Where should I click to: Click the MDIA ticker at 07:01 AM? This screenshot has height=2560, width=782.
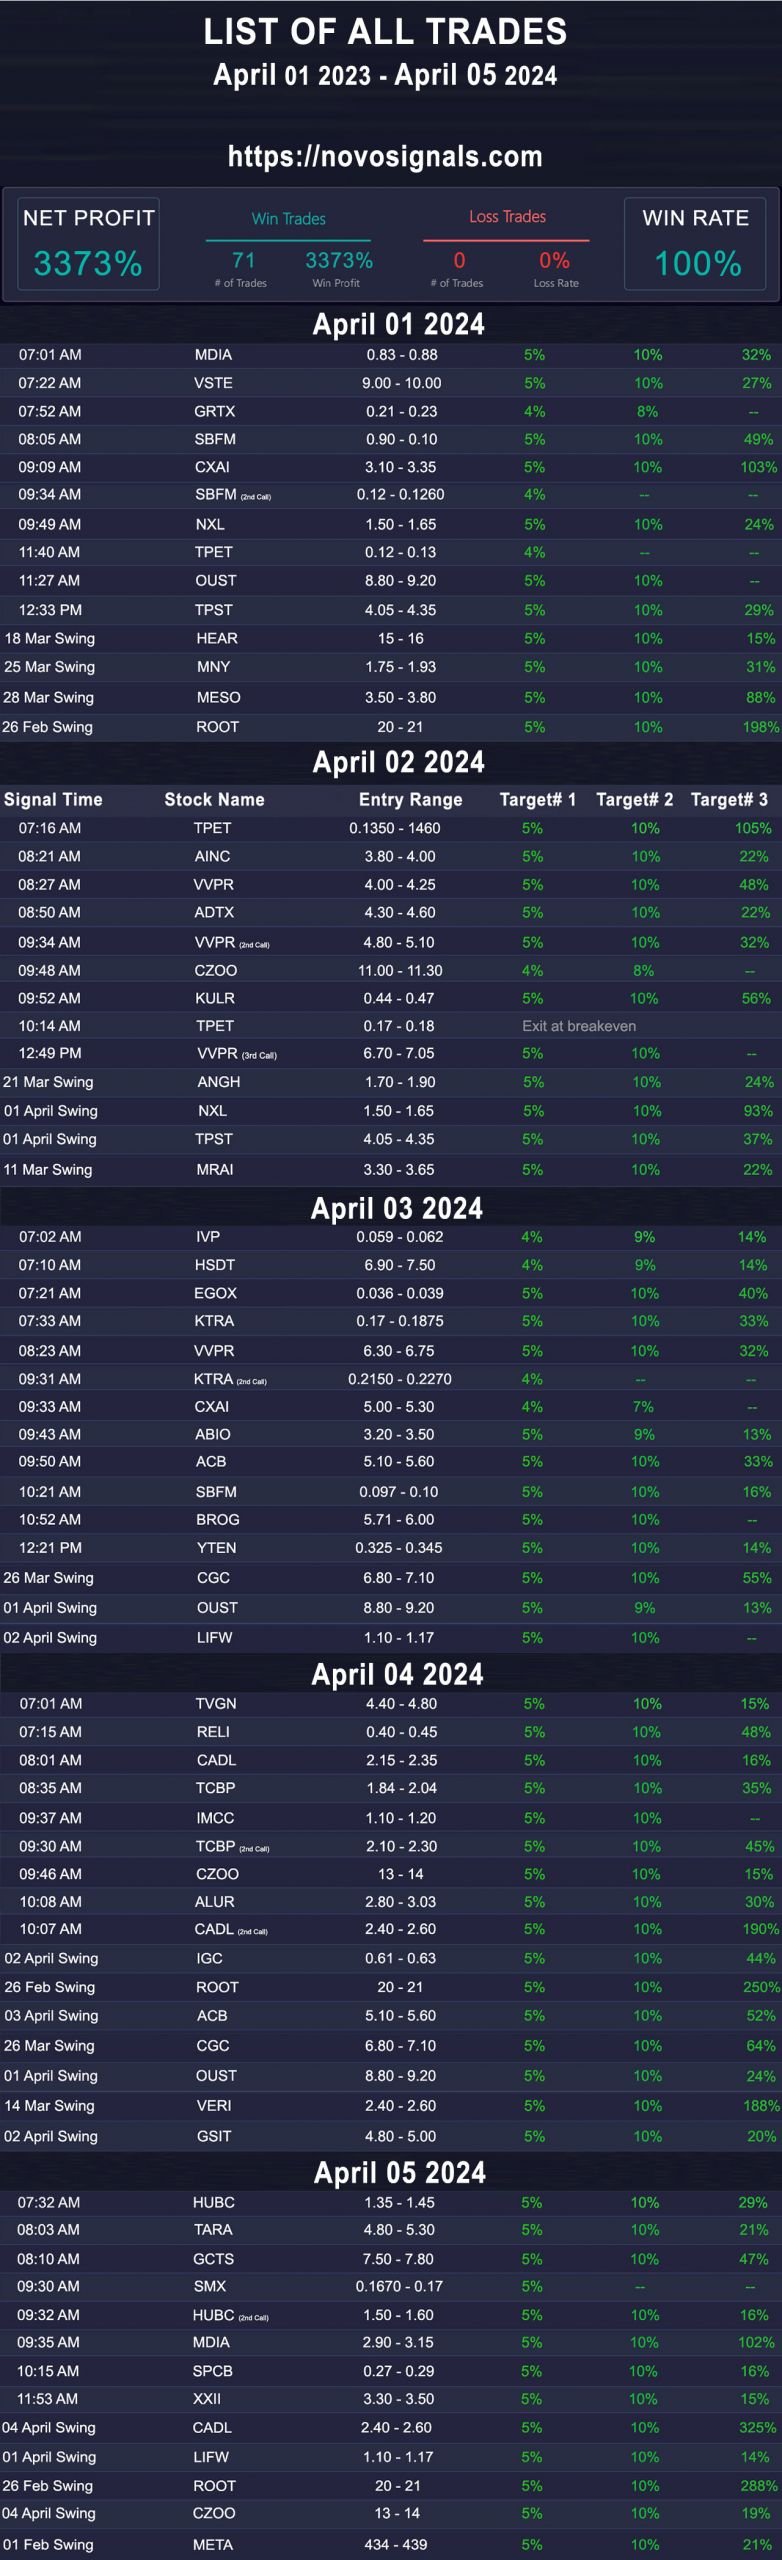pyautogui.click(x=213, y=355)
